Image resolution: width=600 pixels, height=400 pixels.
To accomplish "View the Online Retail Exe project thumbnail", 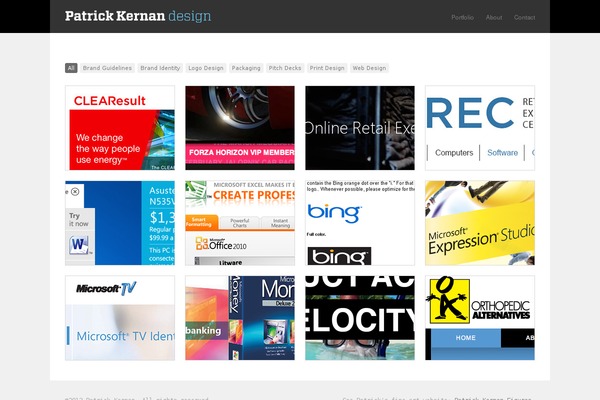I will [x=360, y=128].
